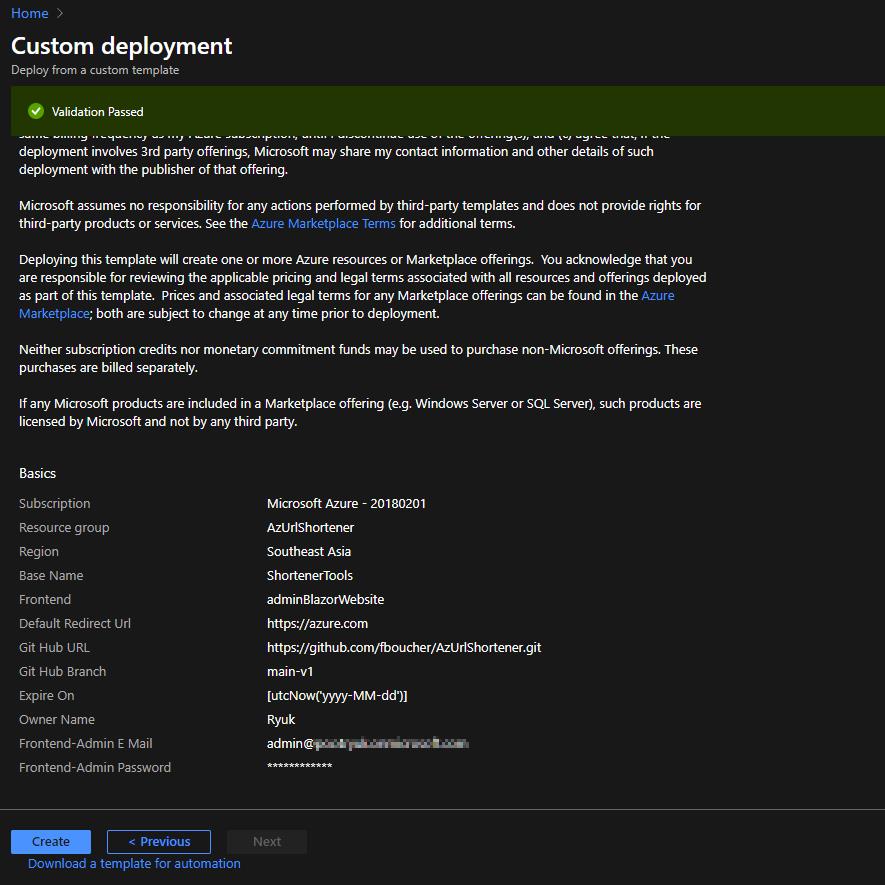The width and height of the screenshot is (885, 885).
Task: Select redirect value 'https://azure.com'
Action: (x=317, y=624)
